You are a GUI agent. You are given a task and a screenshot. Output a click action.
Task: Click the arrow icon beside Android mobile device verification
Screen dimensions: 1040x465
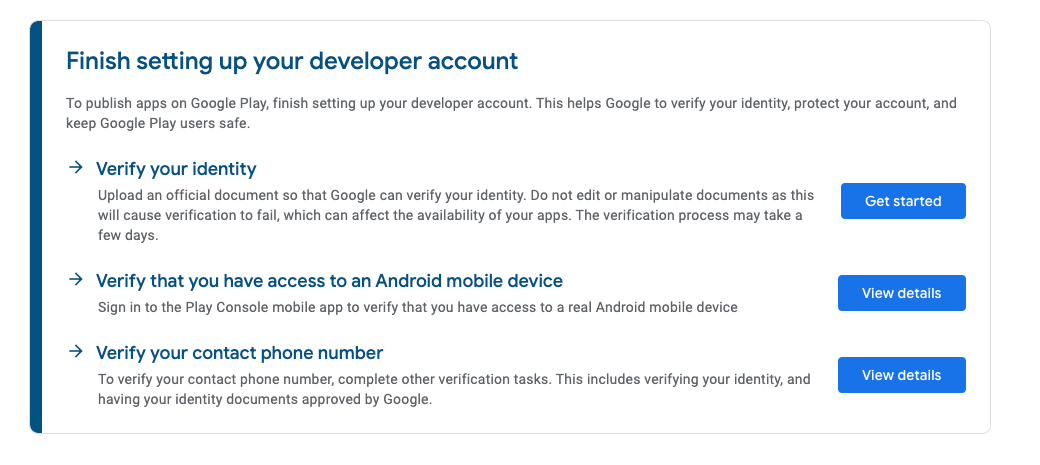76,279
